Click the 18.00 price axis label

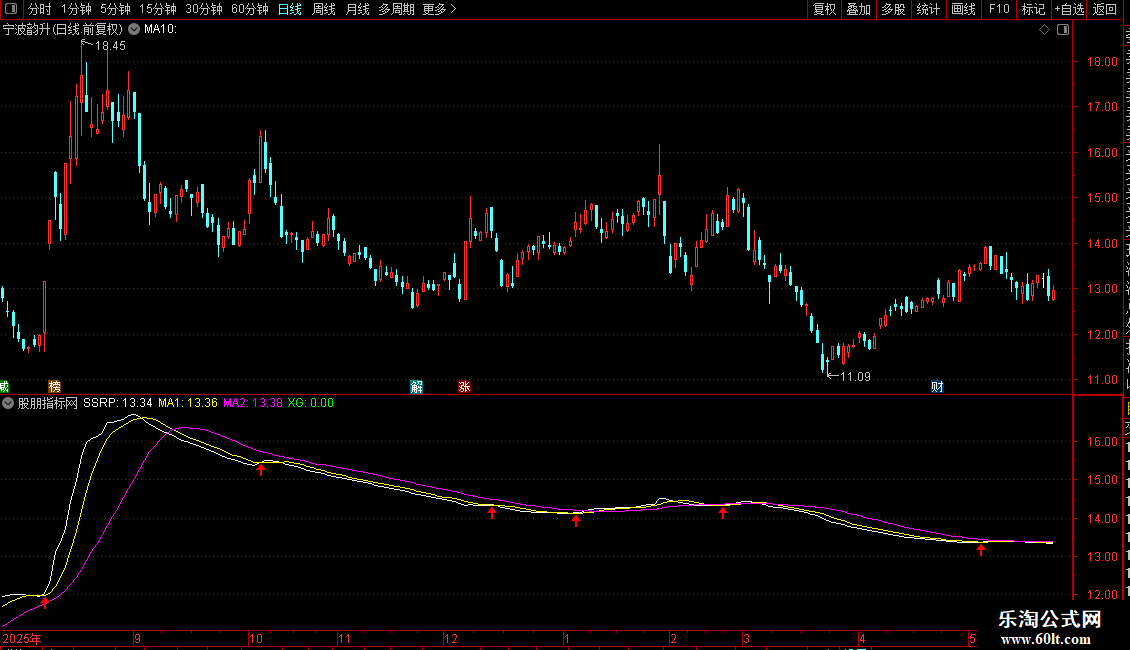click(x=1103, y=62)
